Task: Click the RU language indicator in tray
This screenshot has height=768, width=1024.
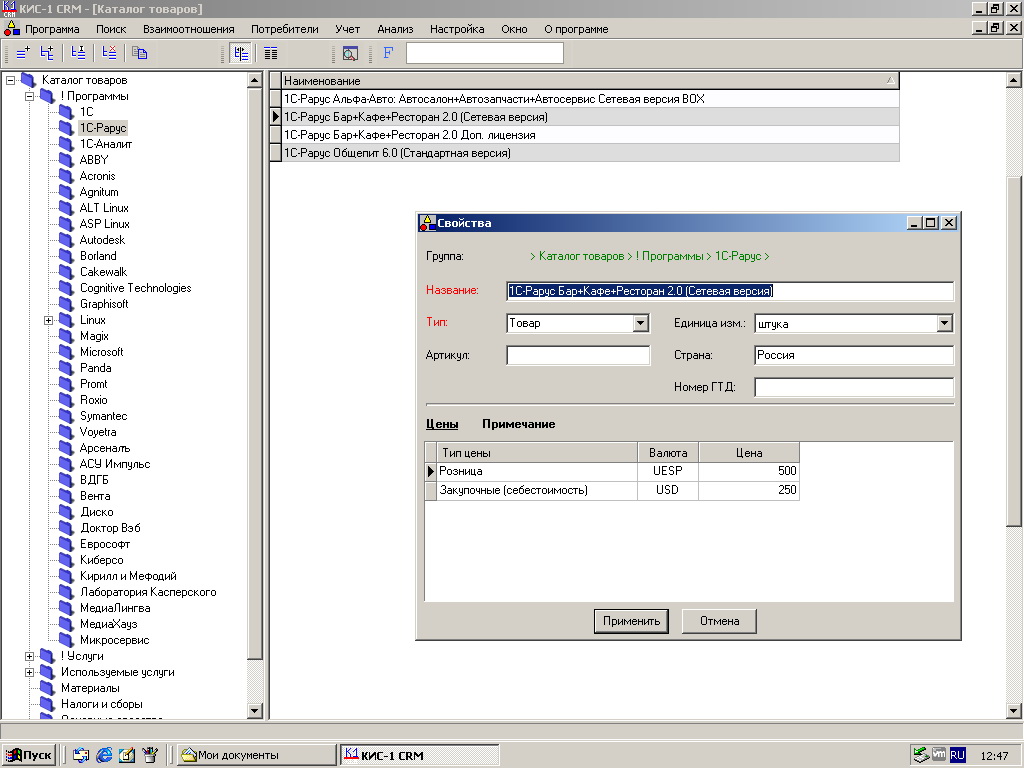Action: [x=957, y=755]
